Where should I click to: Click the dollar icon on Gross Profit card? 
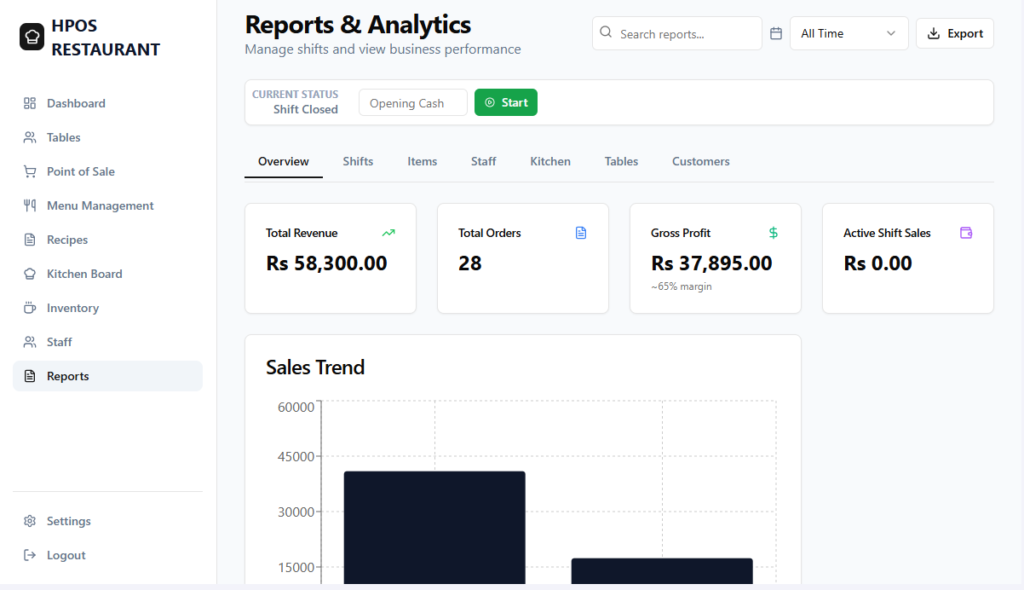point(772,233)
